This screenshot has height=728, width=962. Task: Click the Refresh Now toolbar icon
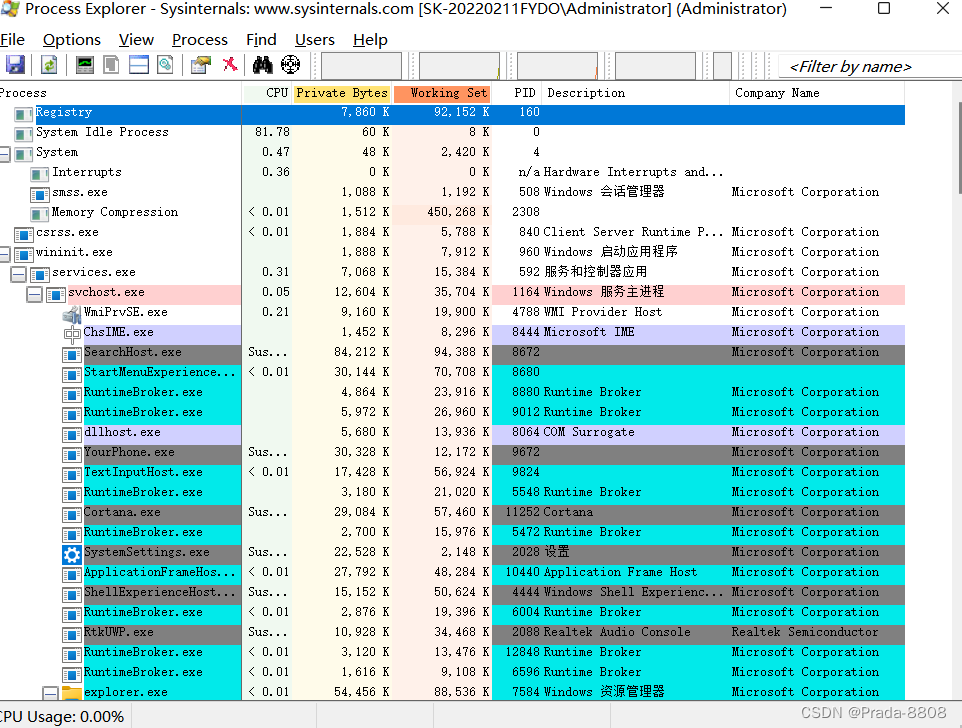(x=49, y=64)
